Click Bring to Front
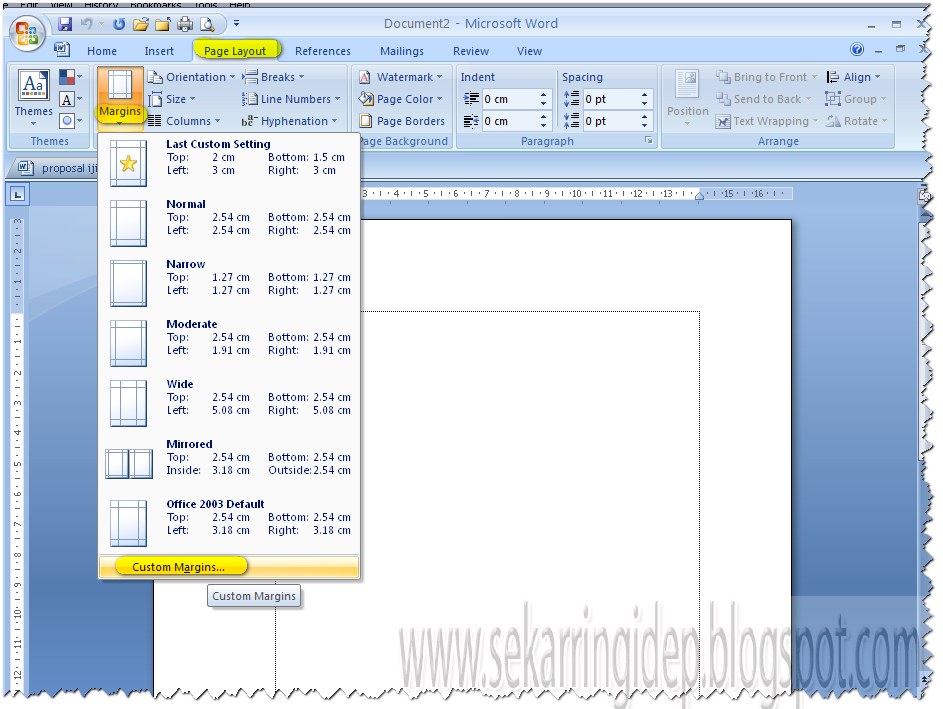The image size is (943, 709). (766, 77)
